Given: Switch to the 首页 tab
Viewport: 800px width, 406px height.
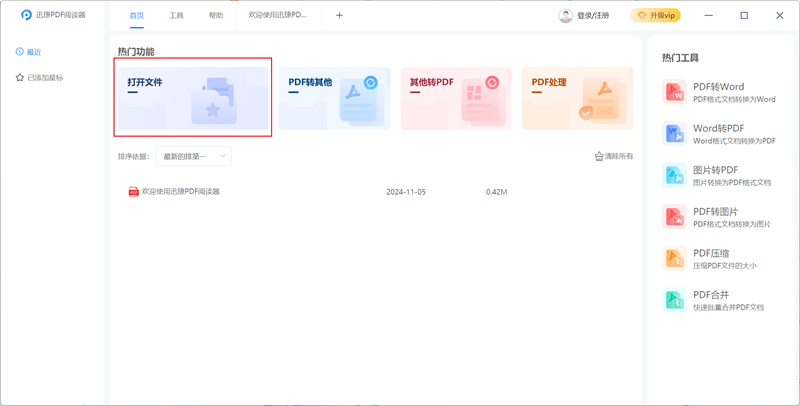Looking at the screenshot, I should tap(137, 15).
